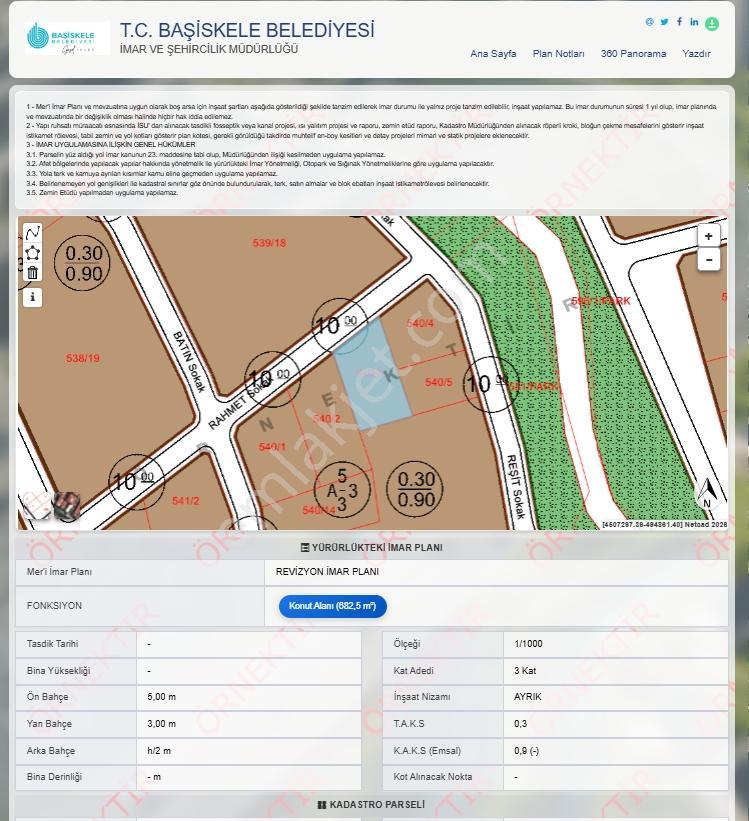Share via the LinkedIn icon

pos(694,22)
